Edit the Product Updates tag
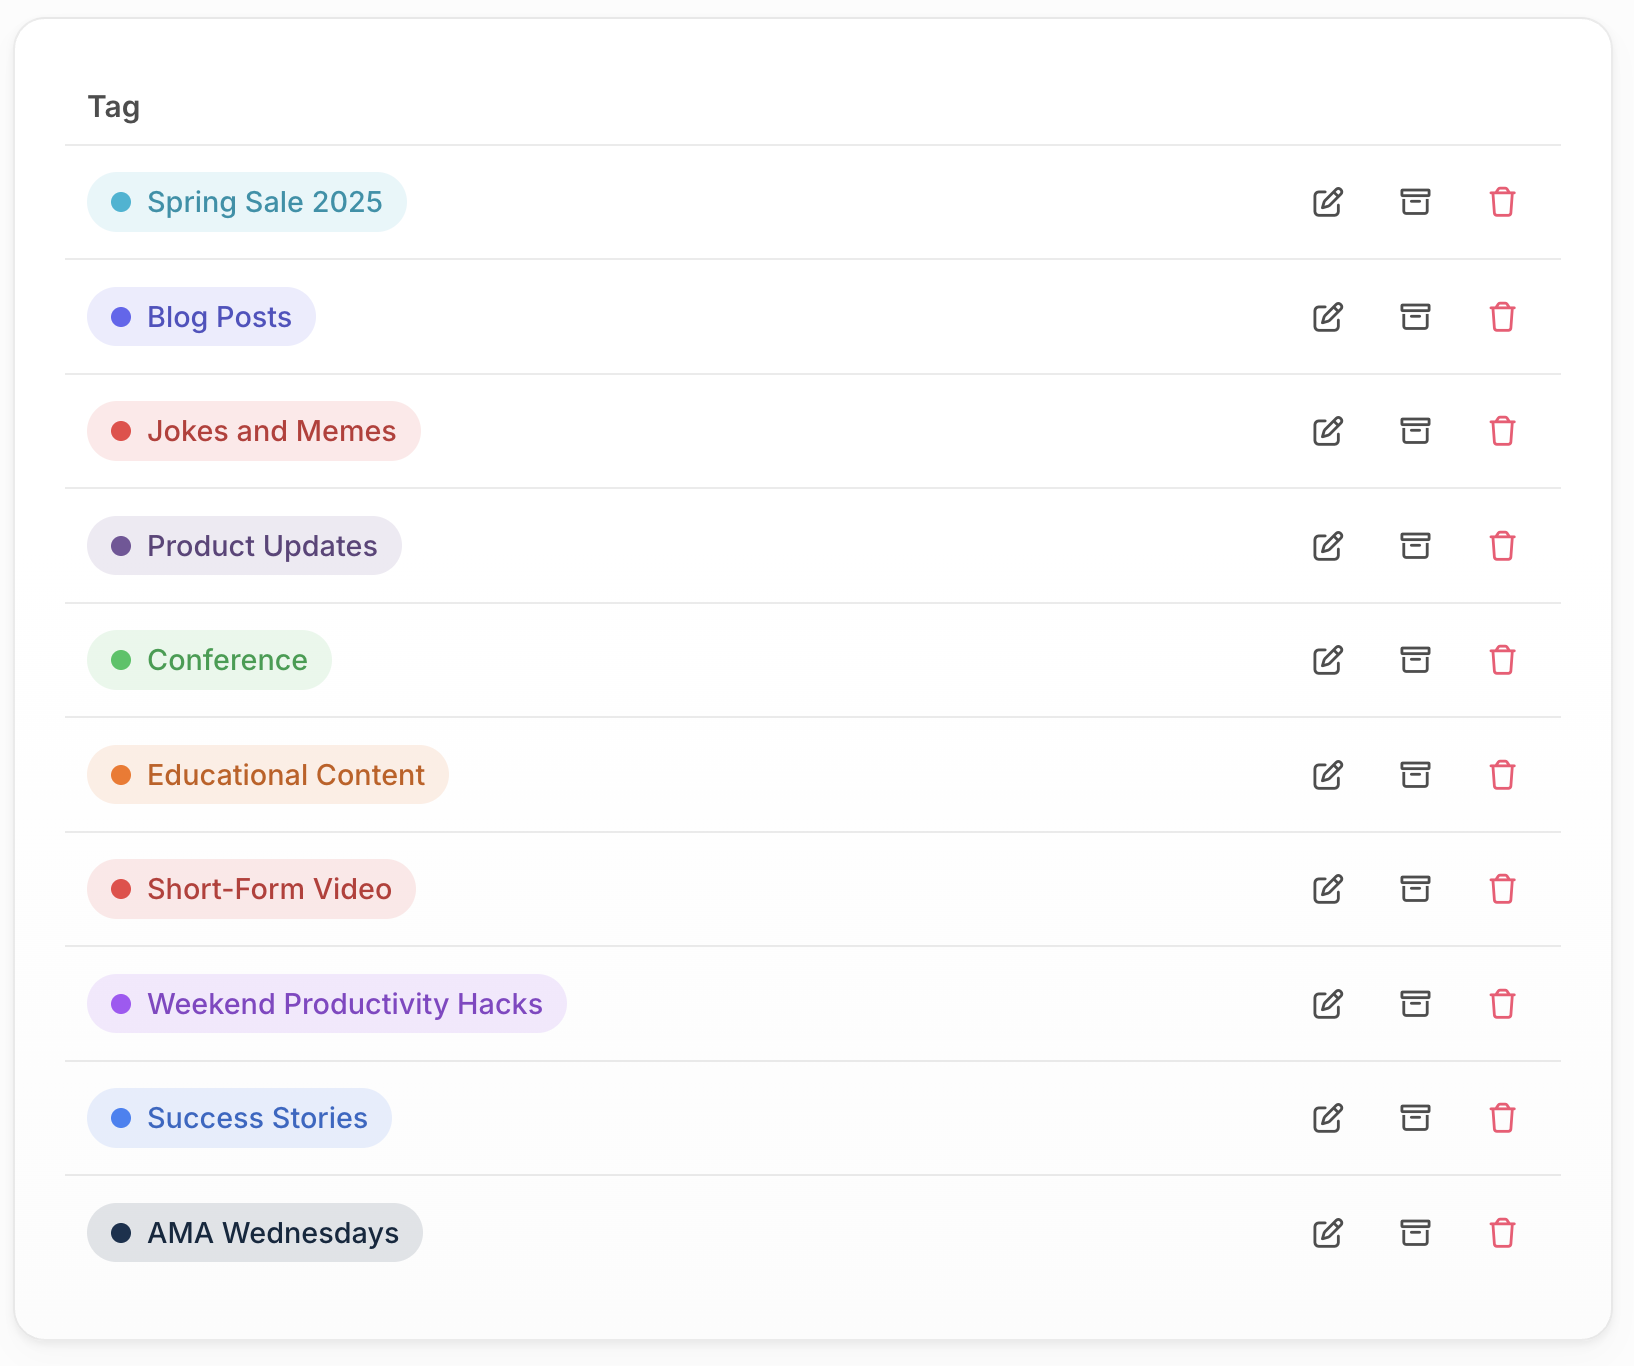 click(x=1327, y=546)
